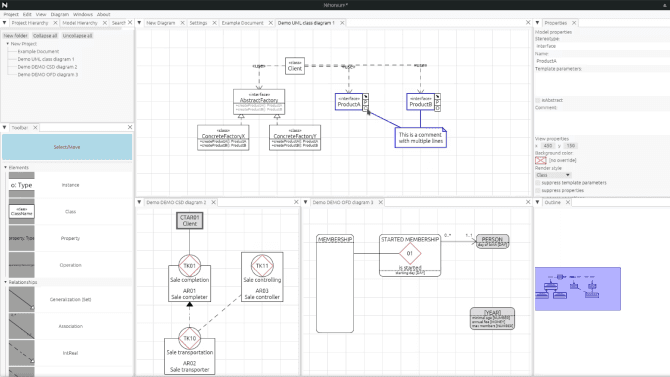Open the About menu

coord(103,15)
